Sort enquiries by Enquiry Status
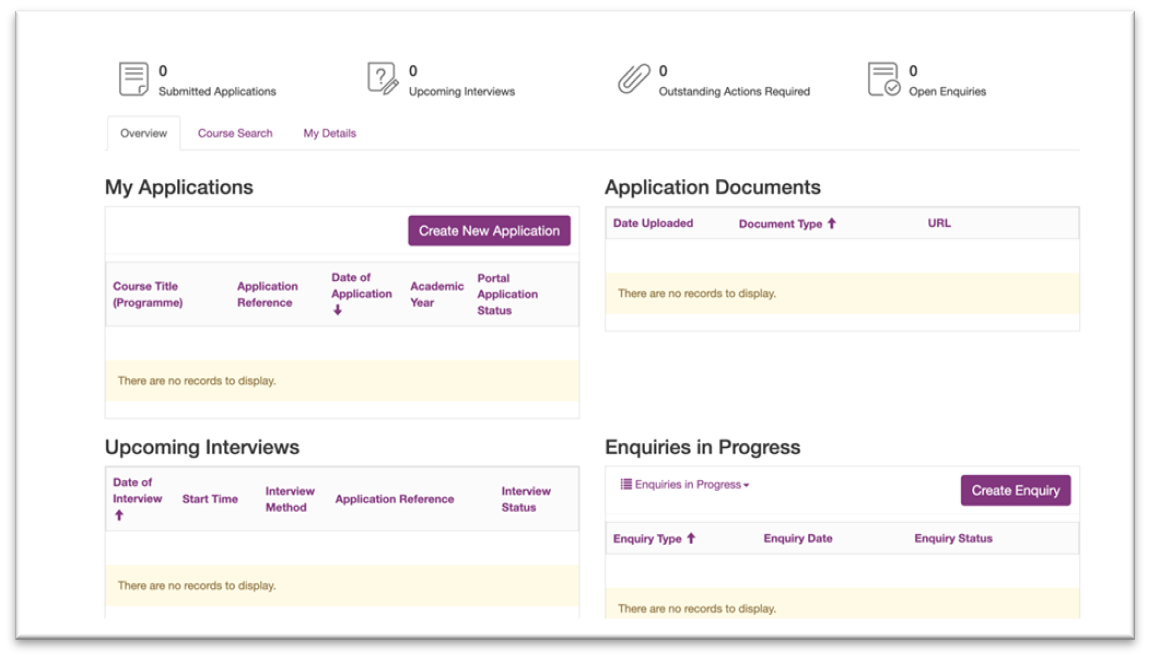 (953, 538)
